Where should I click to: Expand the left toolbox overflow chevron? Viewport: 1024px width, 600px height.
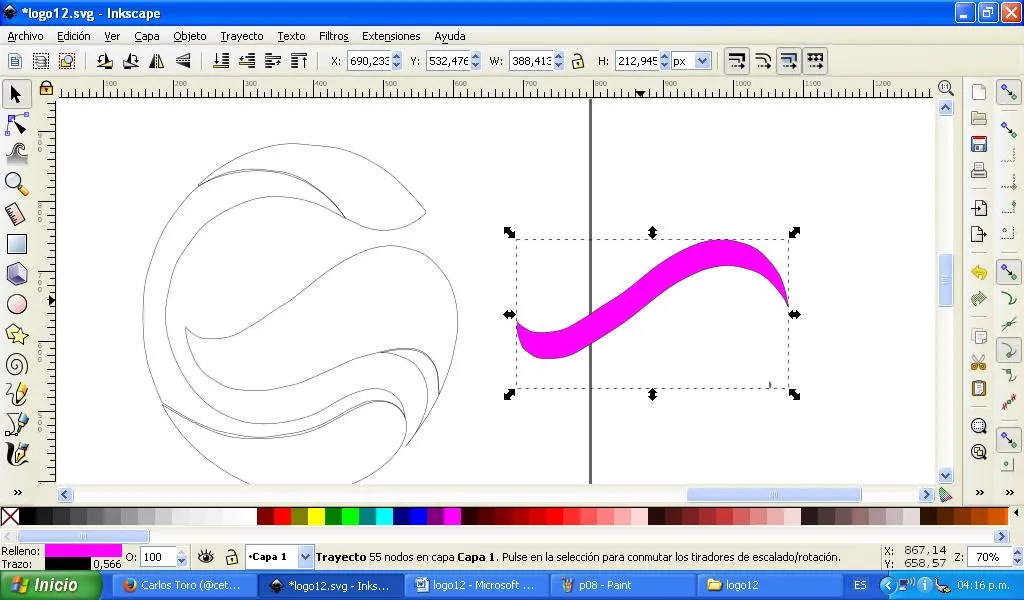point(18,492)
